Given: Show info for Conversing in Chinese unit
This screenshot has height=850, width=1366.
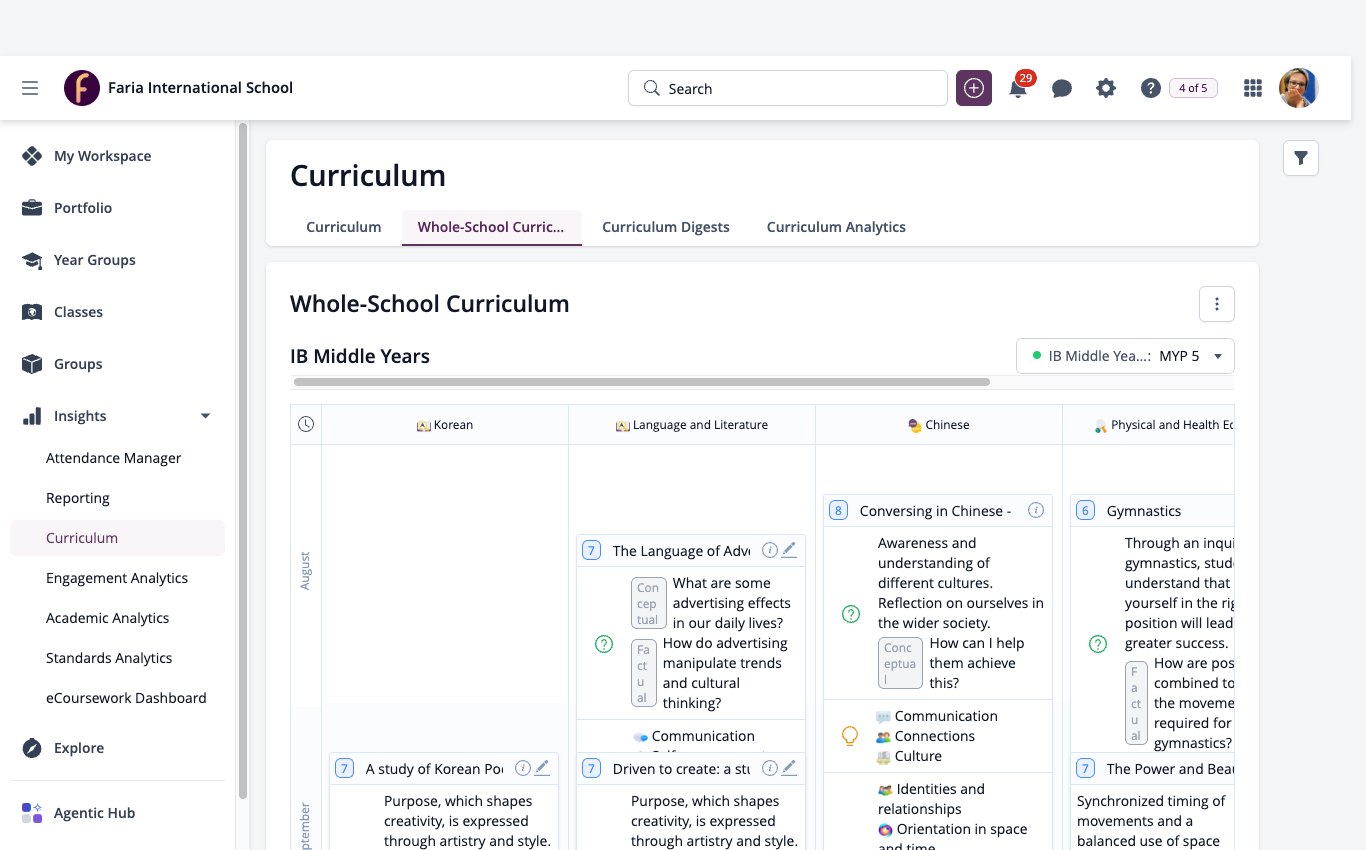Looking at the screenshot, I should click(1036, 510).
